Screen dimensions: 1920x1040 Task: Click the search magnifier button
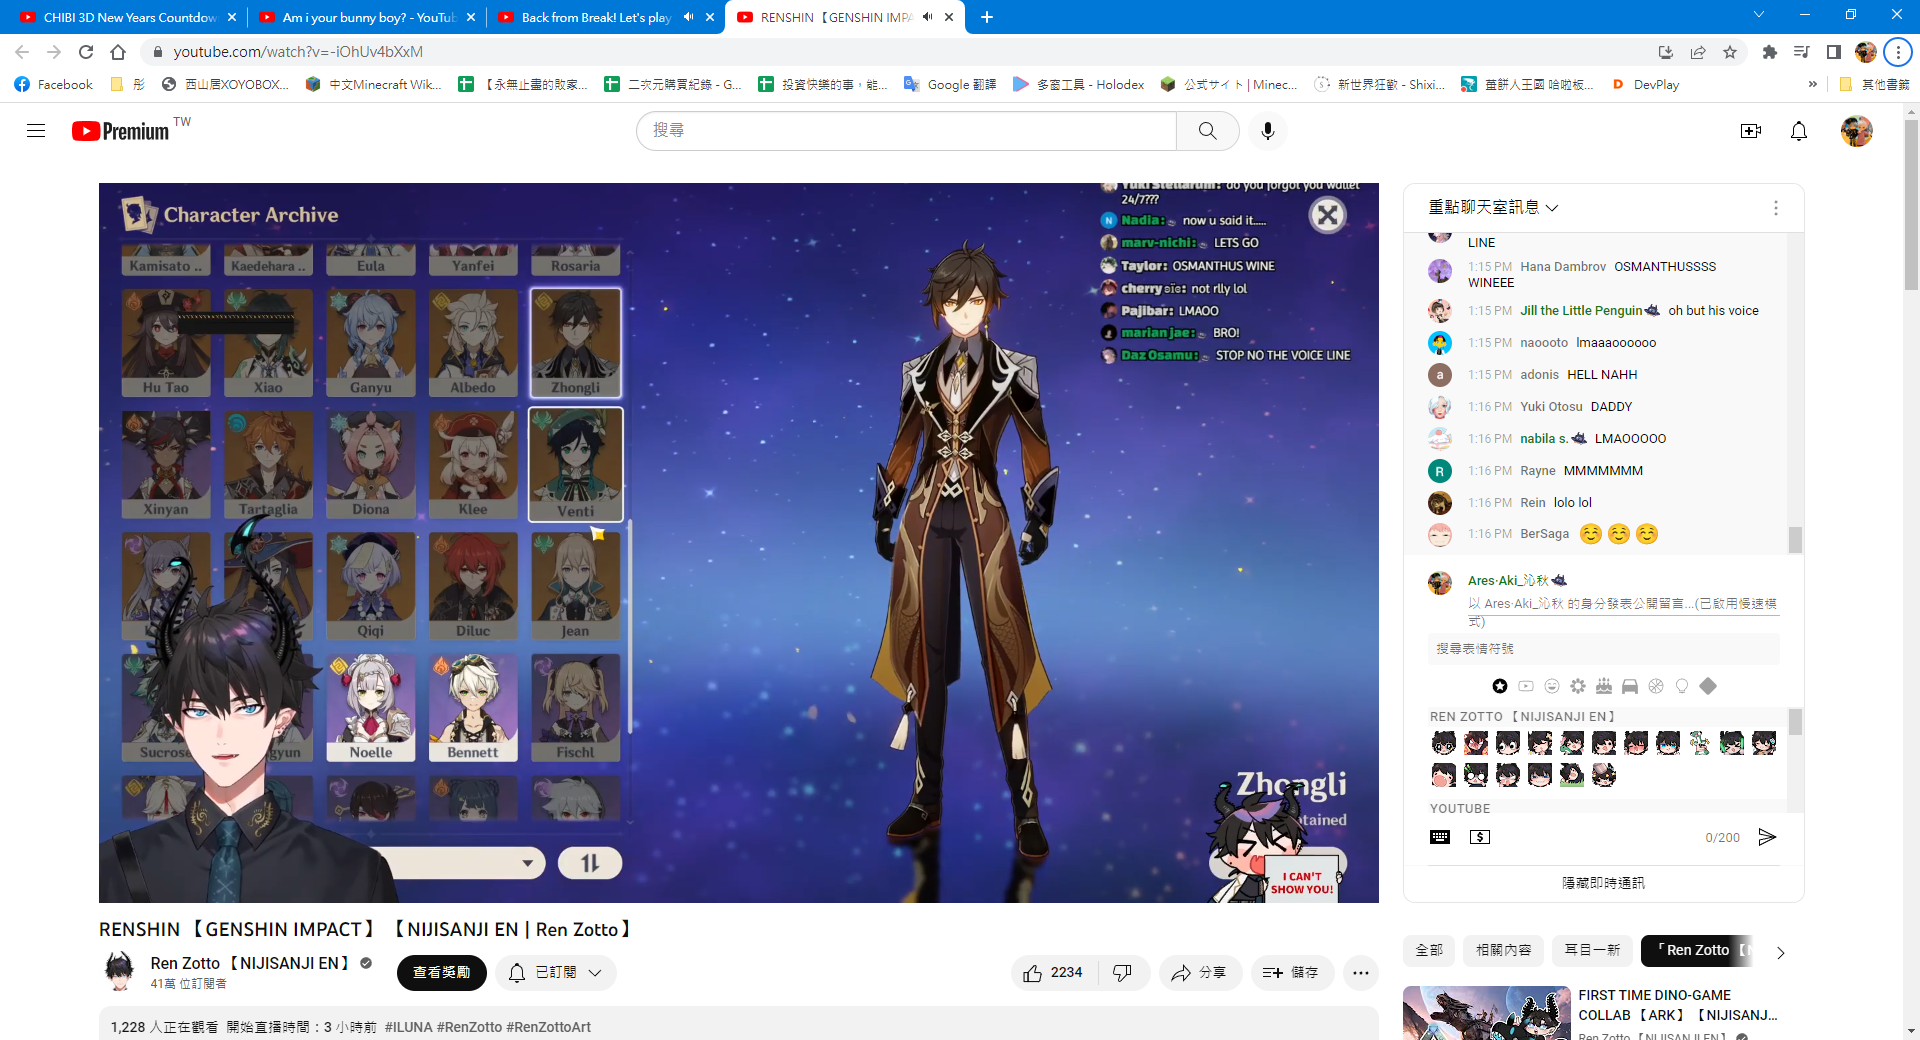[1208, 131]
